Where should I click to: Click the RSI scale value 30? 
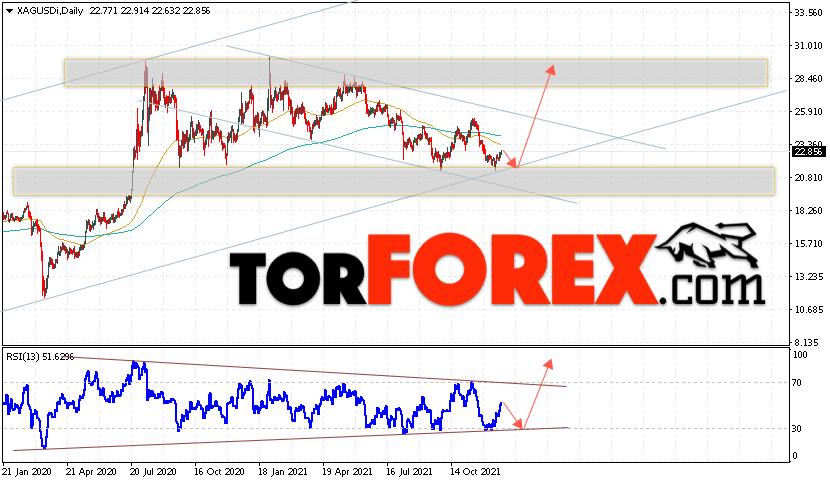pos(797,428)
